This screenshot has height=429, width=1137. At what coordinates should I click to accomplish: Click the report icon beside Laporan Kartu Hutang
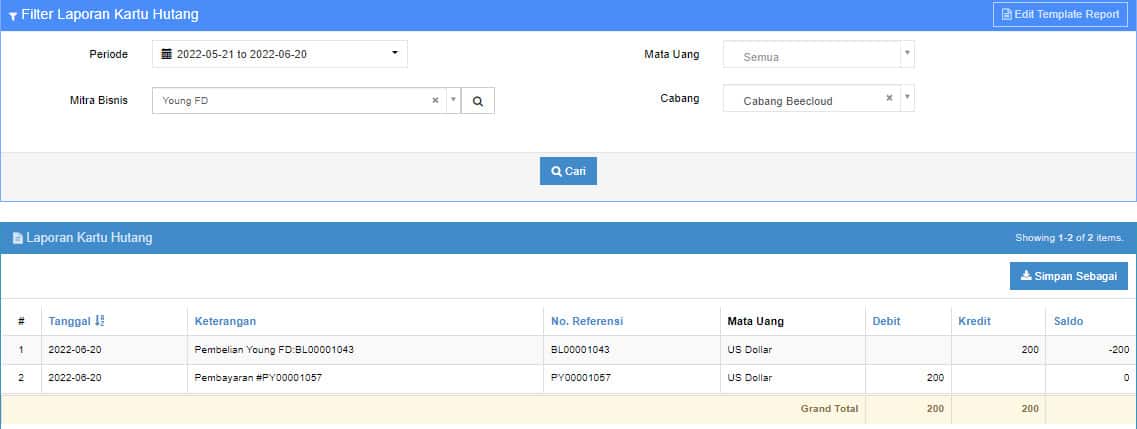[x=17, y=239]
